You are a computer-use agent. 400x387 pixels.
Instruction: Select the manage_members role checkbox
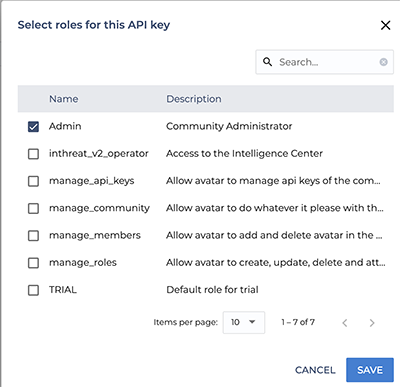(33, 236)
